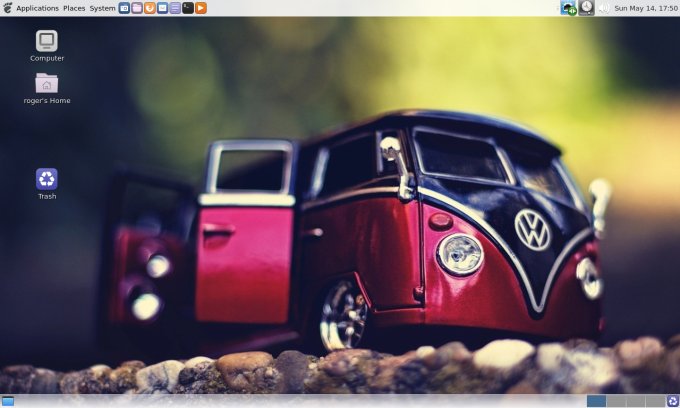Open the Places menu

click(x=74, y=8)
